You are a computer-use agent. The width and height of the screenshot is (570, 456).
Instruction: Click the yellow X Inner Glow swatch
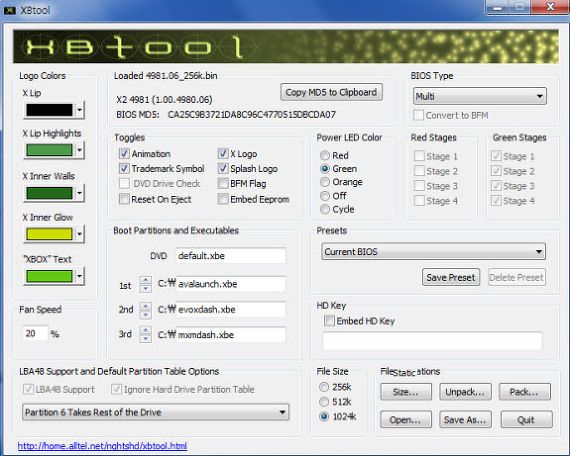(49, 234)
